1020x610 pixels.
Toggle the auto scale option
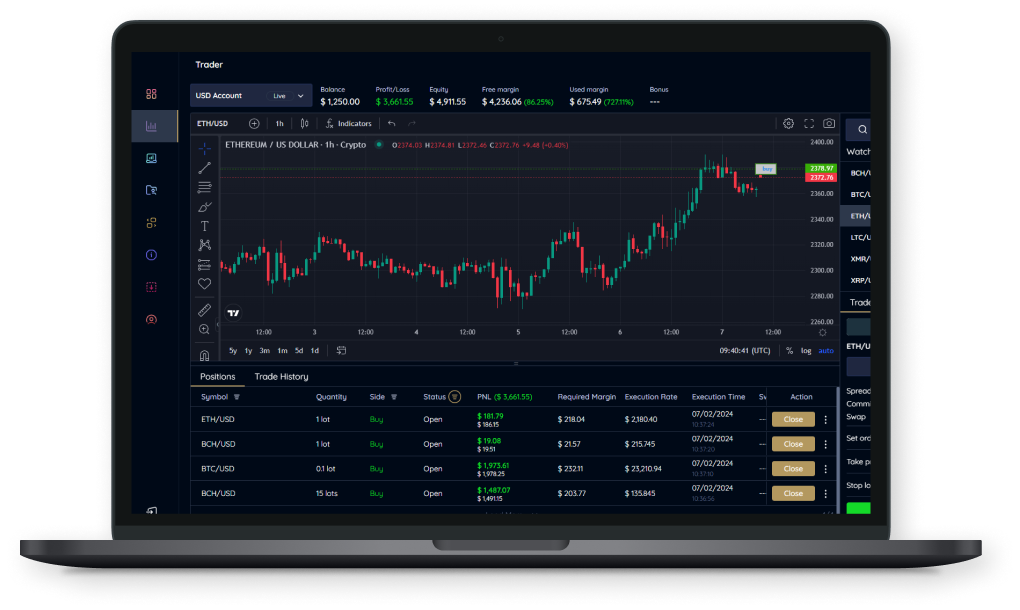[x=826, y=351]
